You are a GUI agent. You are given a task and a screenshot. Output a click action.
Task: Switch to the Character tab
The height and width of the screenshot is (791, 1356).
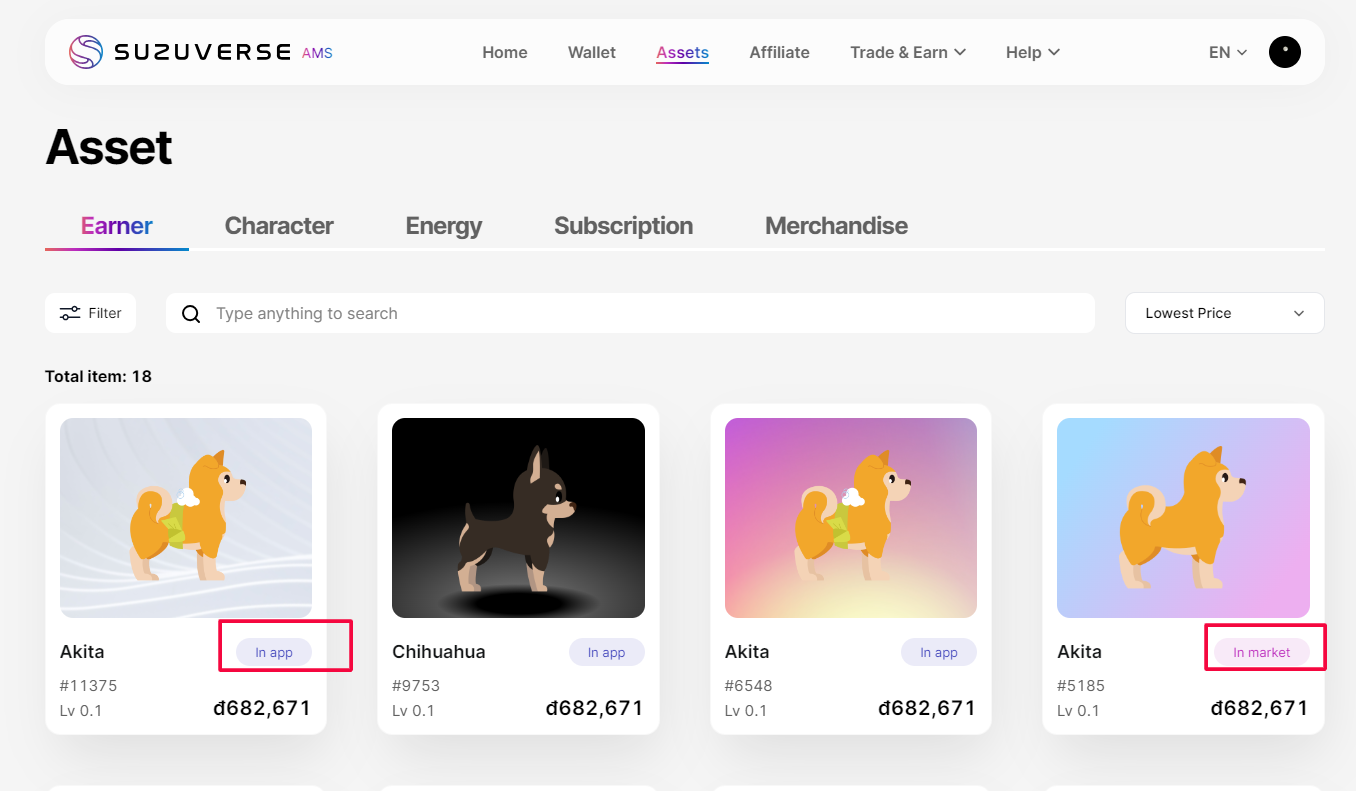click(x=279, y=225)
